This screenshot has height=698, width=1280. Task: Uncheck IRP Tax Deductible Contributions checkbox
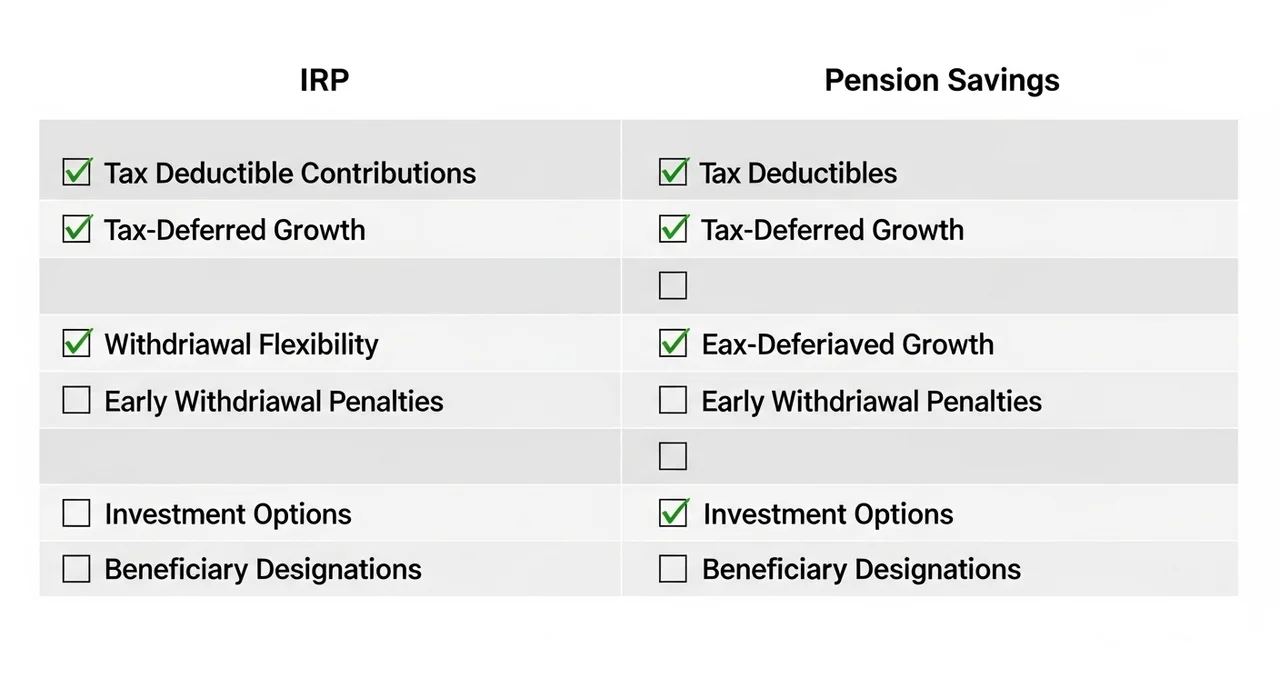77,172
